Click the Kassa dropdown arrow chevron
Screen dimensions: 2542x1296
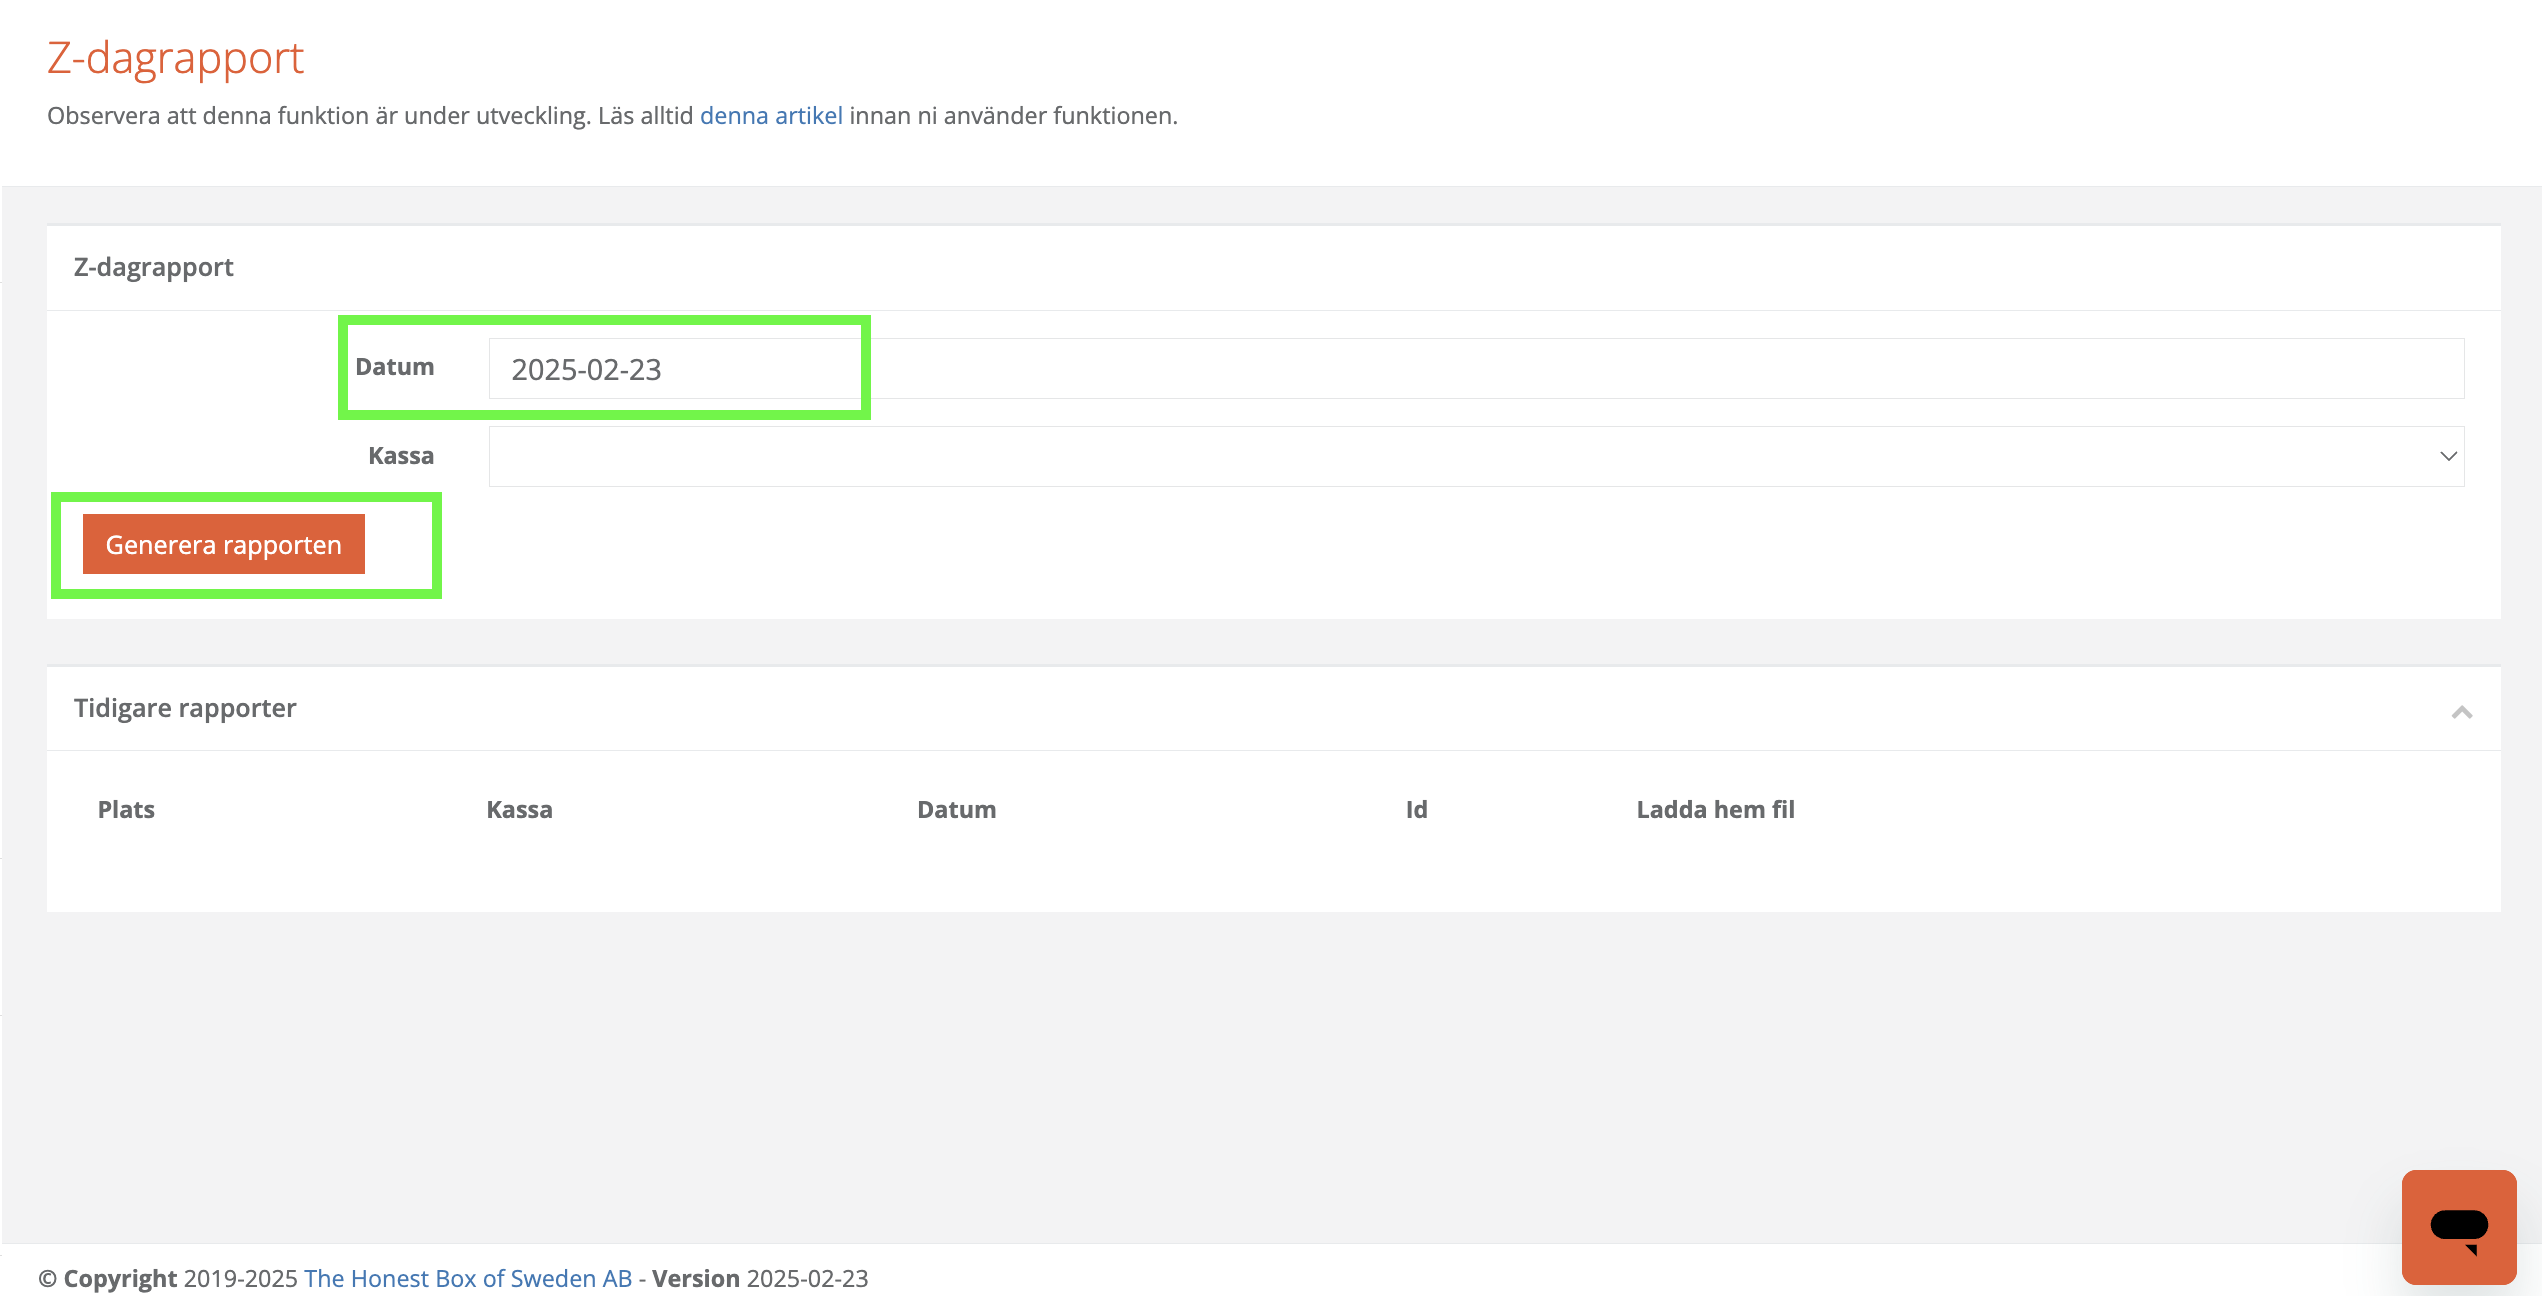[2448, 457]
